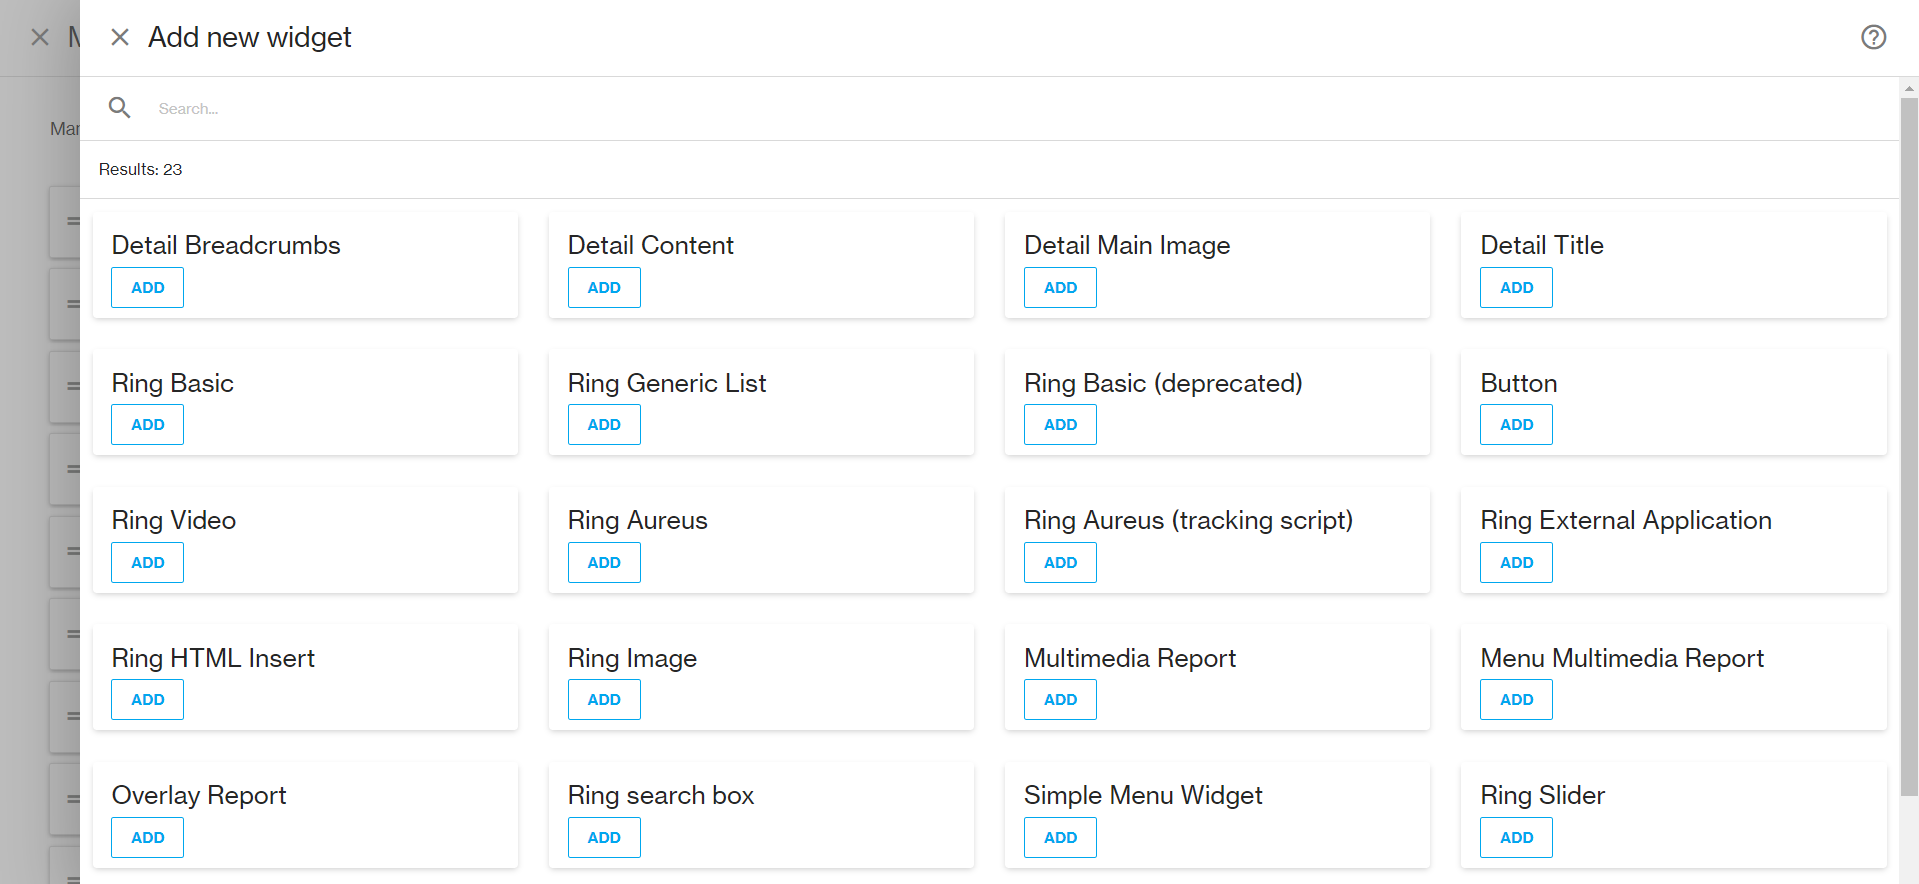Add the Detail Breadcrumbs widget
Viewport: 1919px width, 884px height.
coord(147,288)
